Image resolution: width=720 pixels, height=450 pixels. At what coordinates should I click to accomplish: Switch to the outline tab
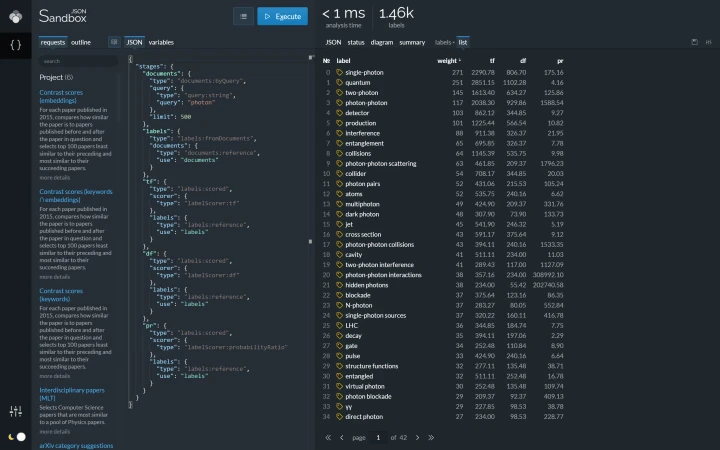(x=81, y=42)
